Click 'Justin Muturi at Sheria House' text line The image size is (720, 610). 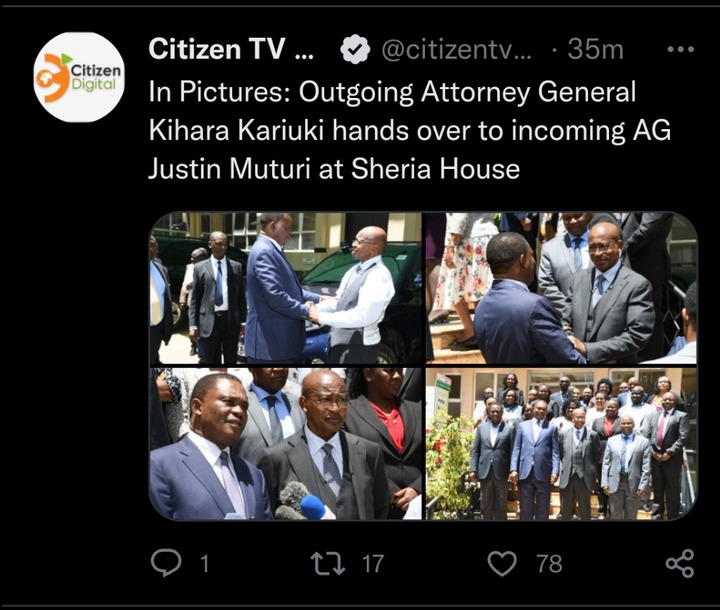pos(334,169)
